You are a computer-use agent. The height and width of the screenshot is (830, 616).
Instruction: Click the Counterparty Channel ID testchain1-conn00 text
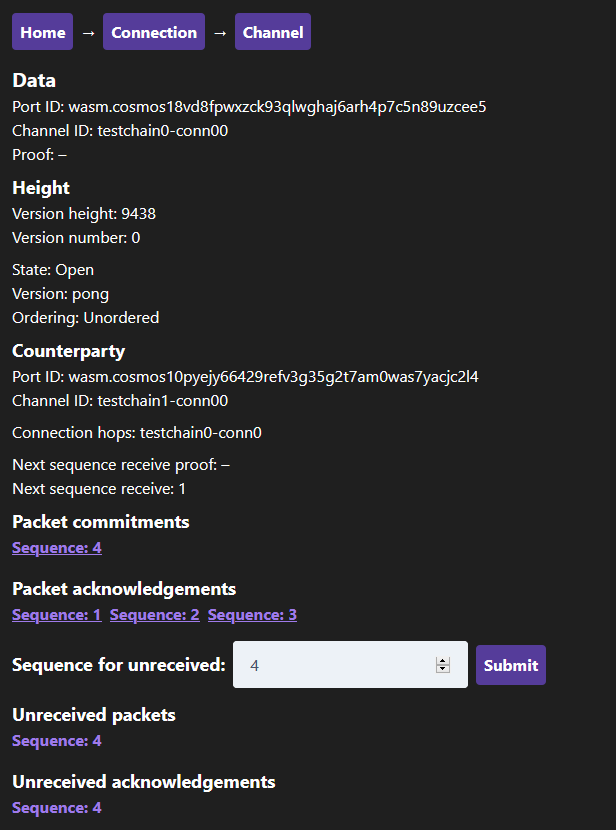pos(162,401)
